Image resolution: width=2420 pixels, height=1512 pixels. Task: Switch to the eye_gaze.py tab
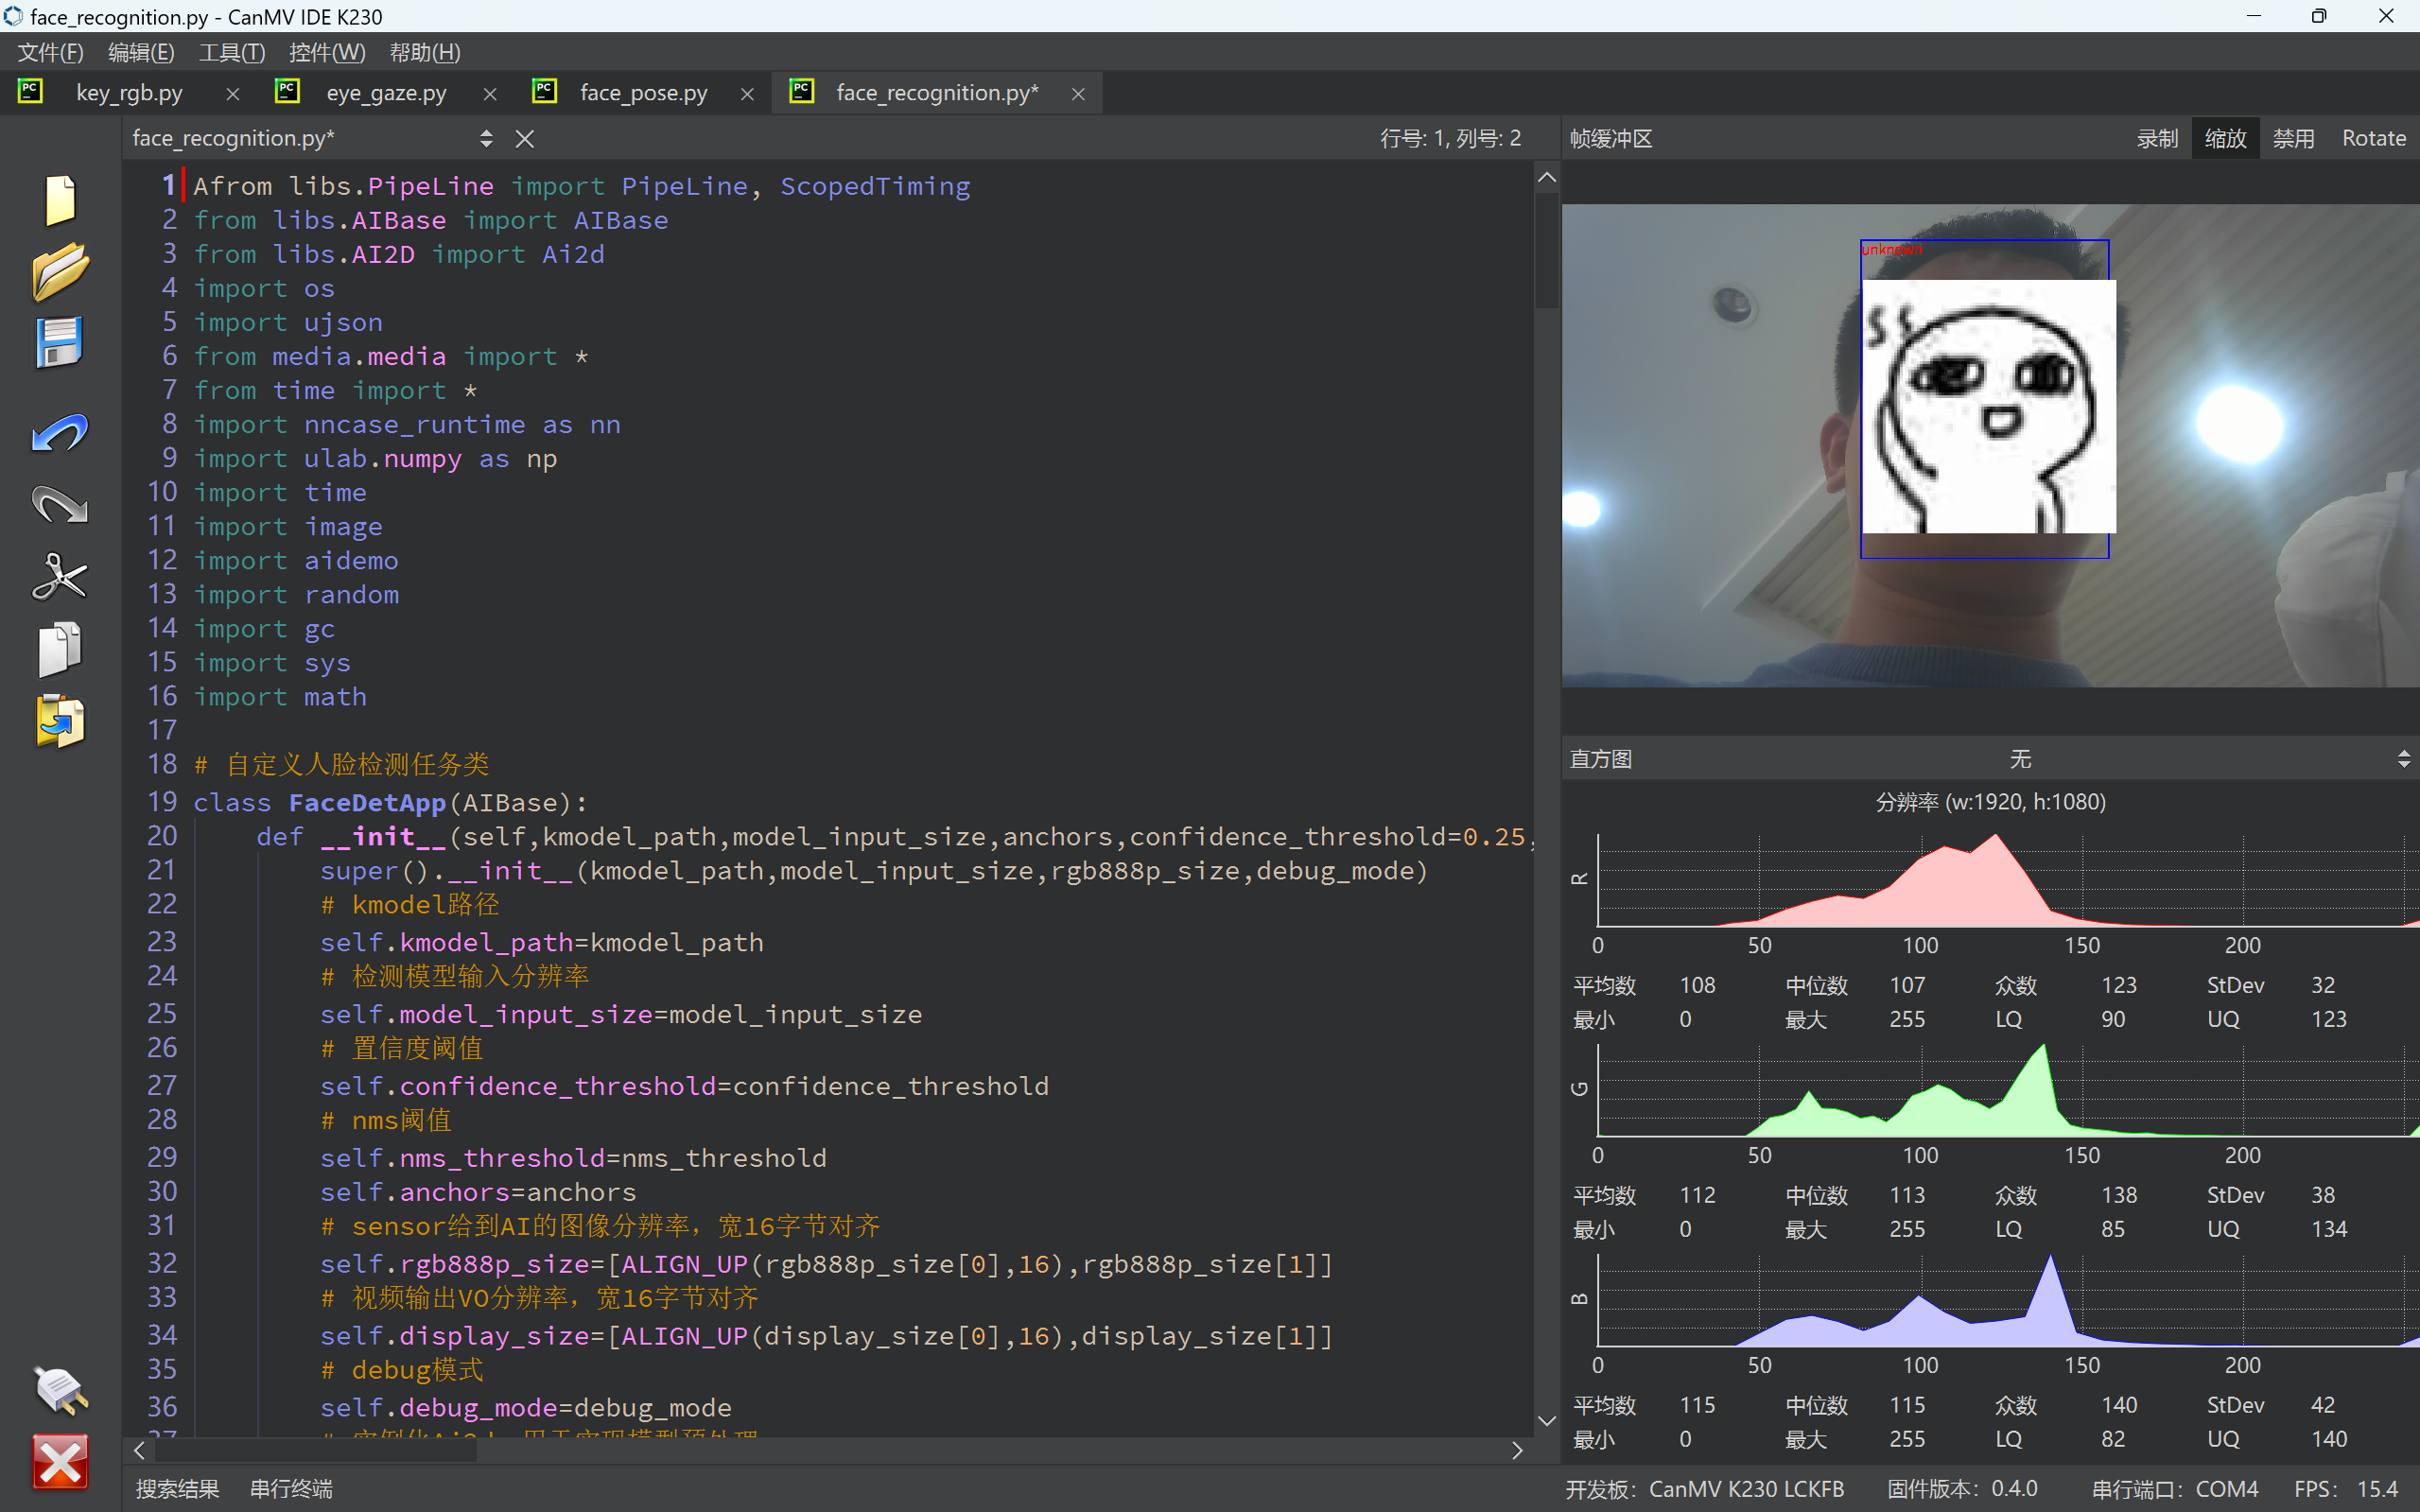pos(386,93)
